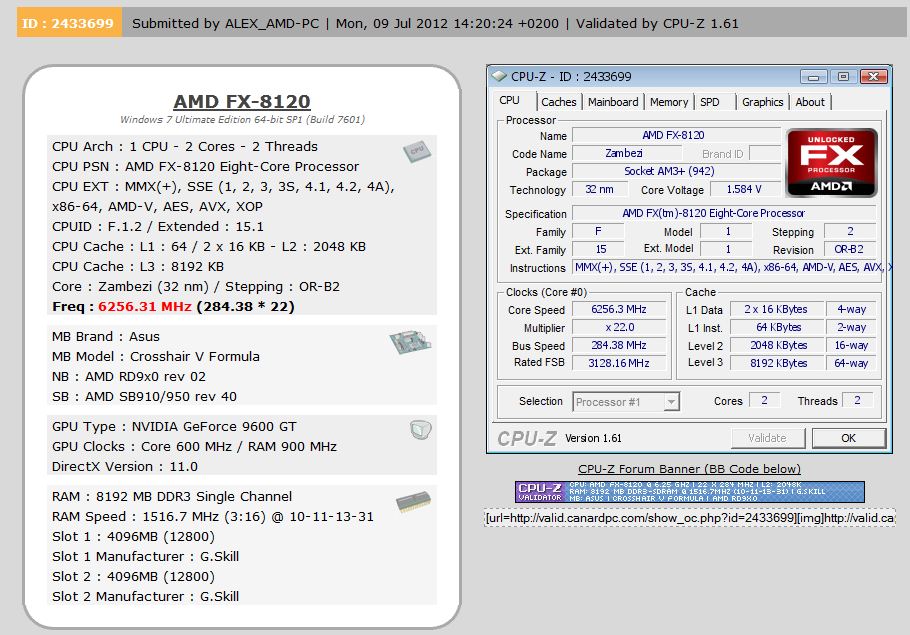Select the Graphics tab
Image resolution: width=910 pixels, height=635 pixels.
[763, 102]
